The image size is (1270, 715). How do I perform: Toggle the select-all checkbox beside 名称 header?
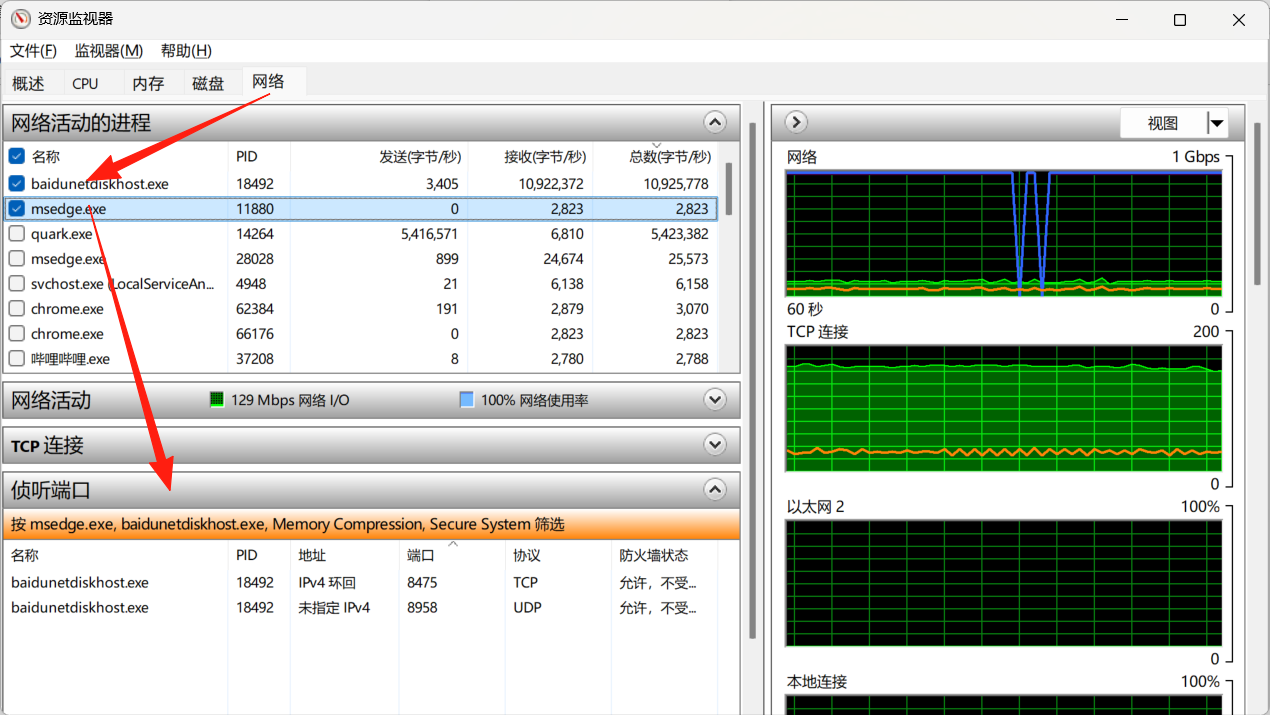point(16,156)
